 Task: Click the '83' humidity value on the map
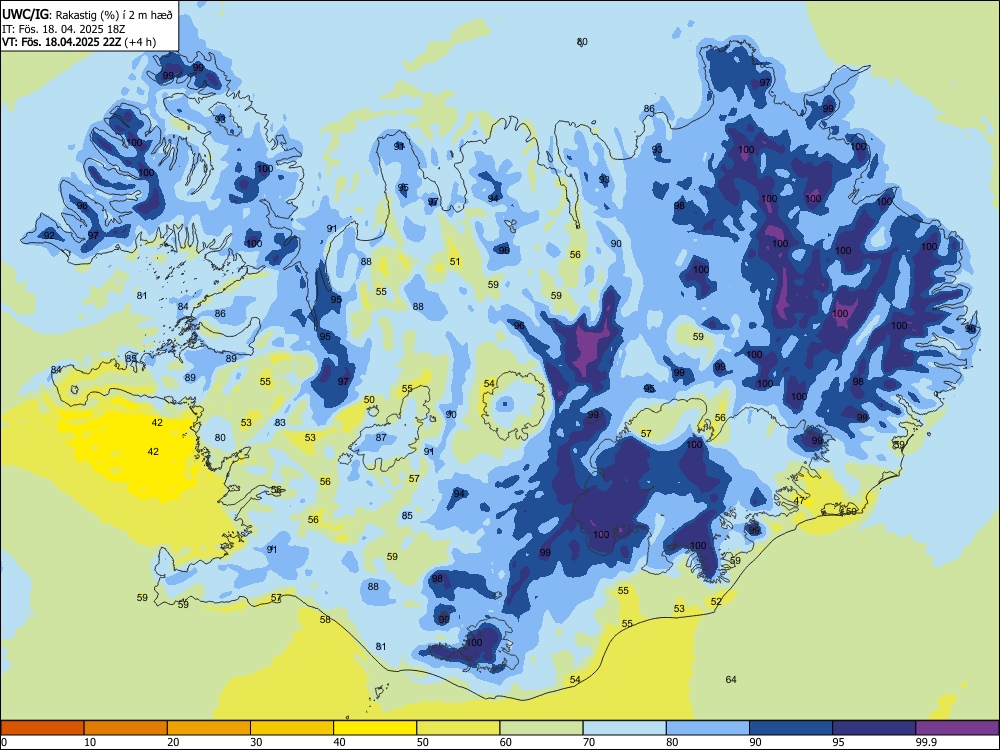coord(280,422)
